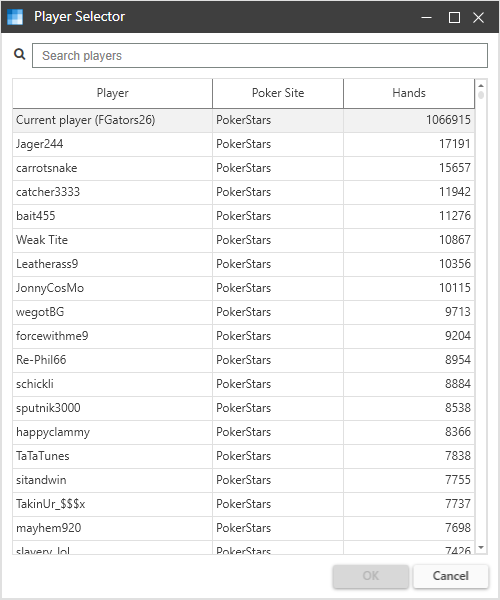Maximize the Player Selector window

454,17
